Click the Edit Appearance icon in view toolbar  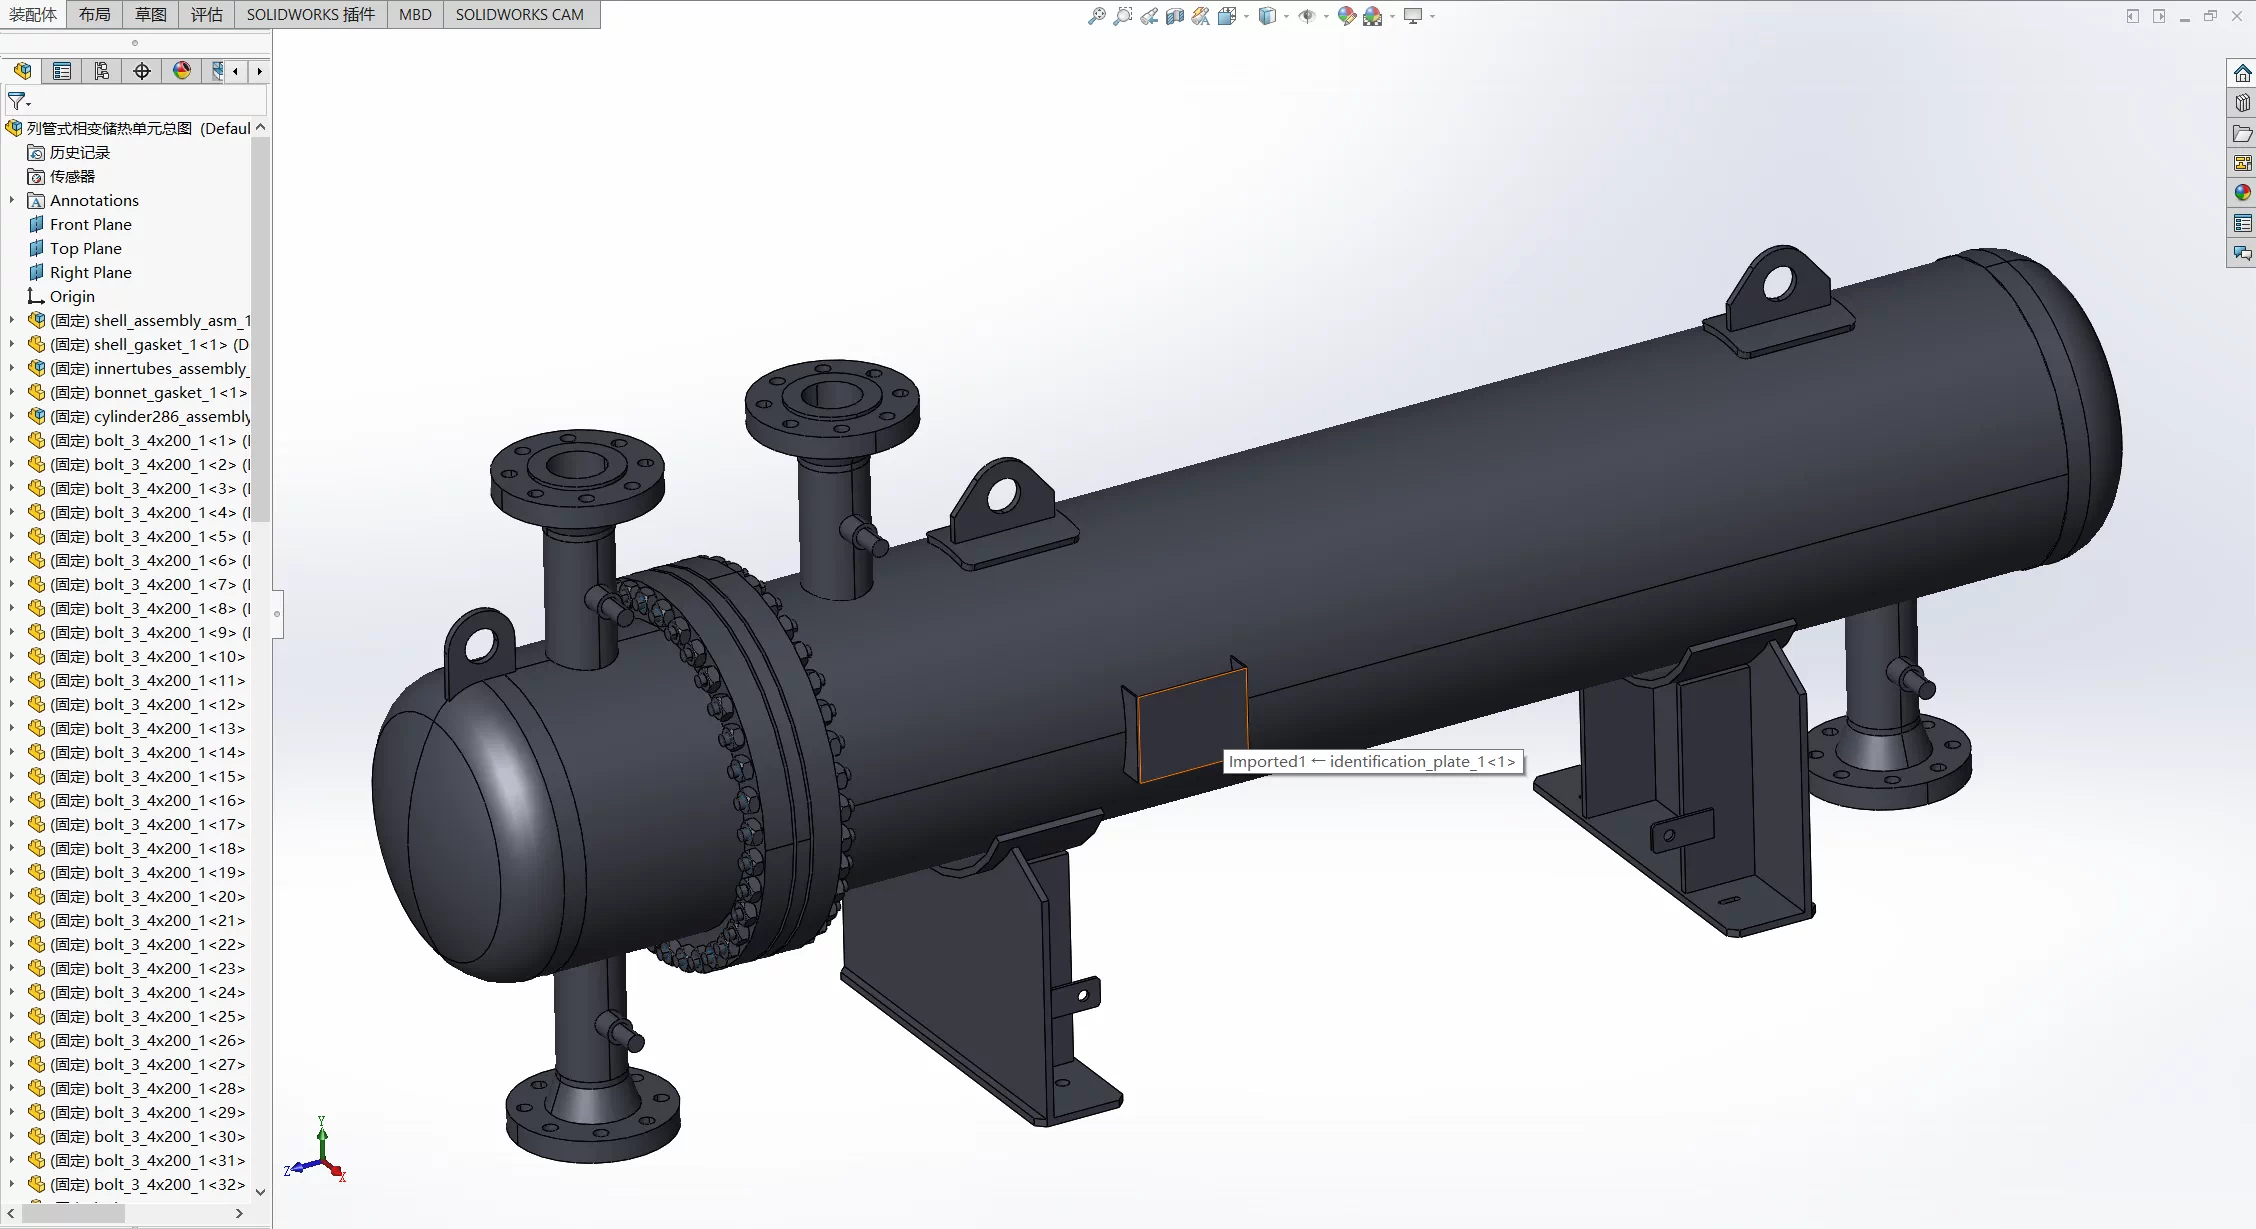(x=1346, y=16)
